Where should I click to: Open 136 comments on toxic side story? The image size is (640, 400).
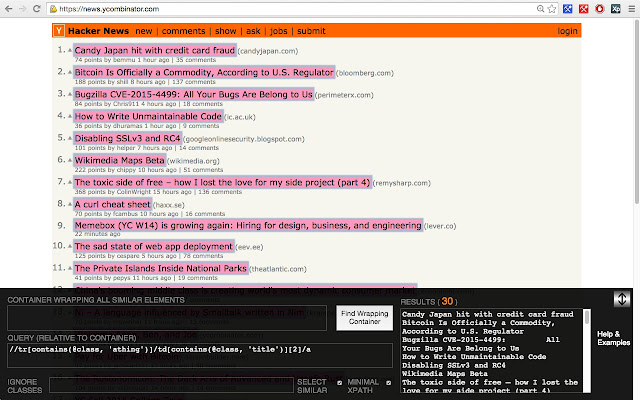point(220,192)
